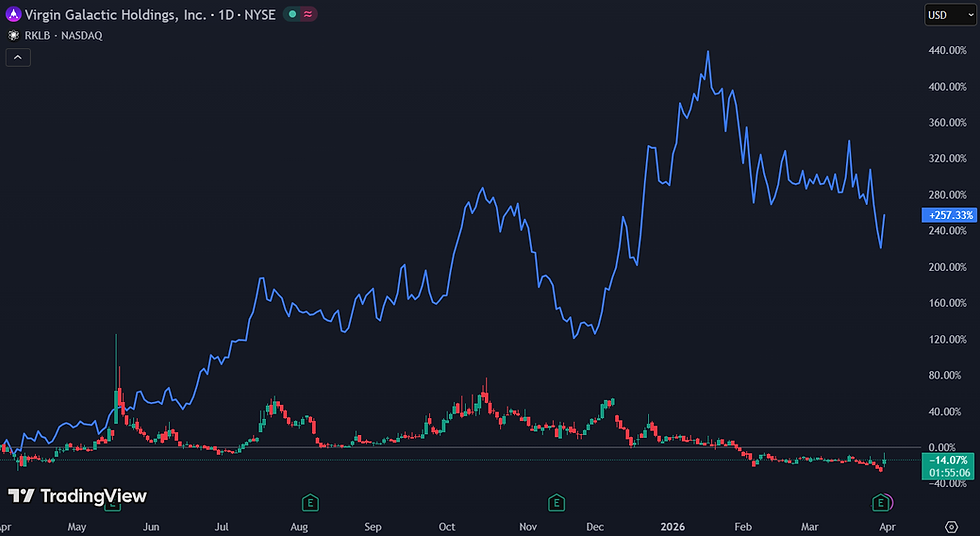Image resolution: width=980 pixels, height=536 pixels.
Task: Click the 160.00% price axis label
Action: pos(948,303)
